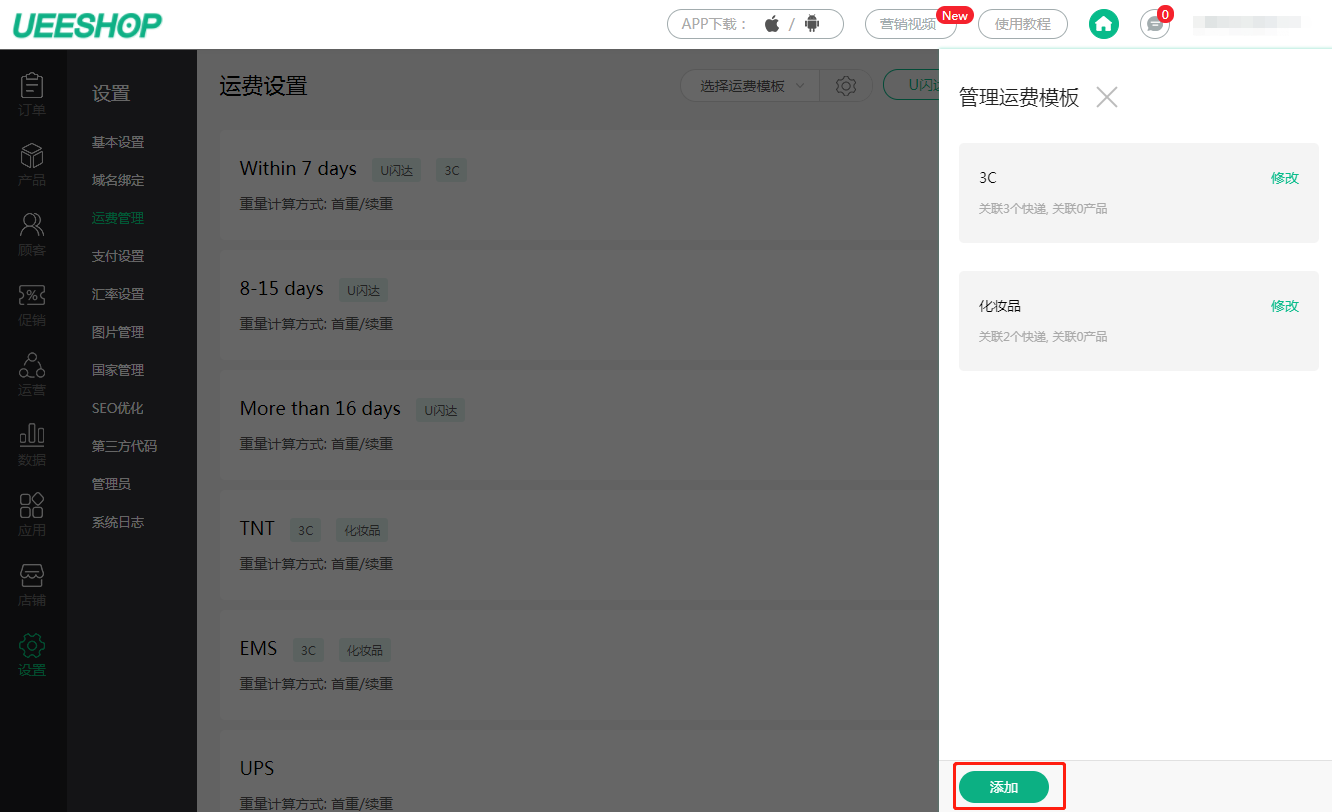The width and height of the screenshot is (1332, 812).
Task: Click the green home icon
Action: pyautogui.click(x=1104, y=24)
